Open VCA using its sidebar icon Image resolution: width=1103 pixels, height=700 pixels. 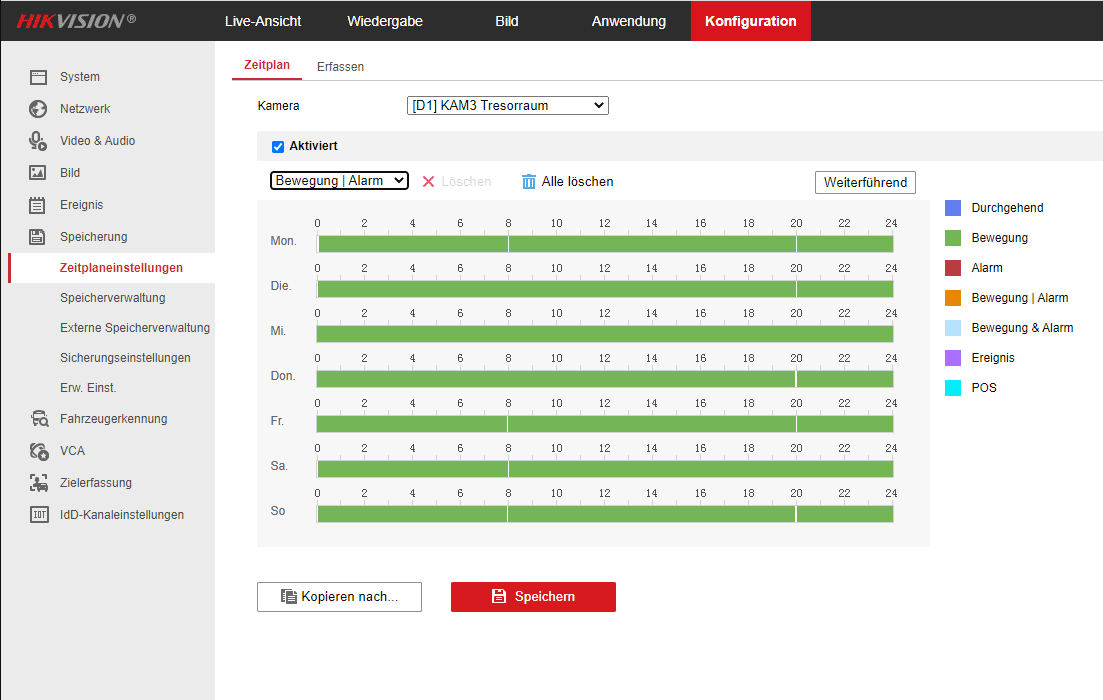pyautogui.click(x=38, y=451)
